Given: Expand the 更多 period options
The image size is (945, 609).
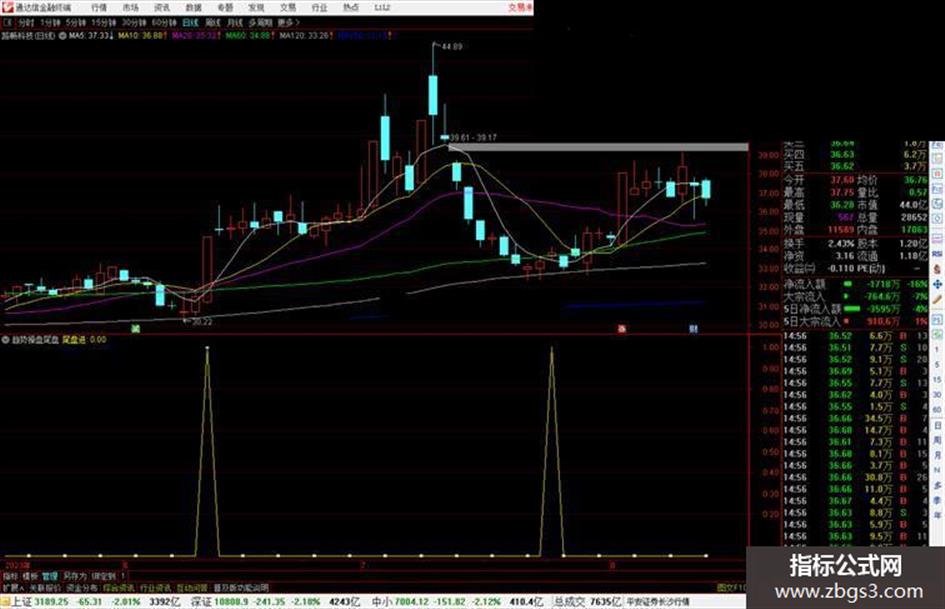Looking at the screenshot, I should point(289,22).
